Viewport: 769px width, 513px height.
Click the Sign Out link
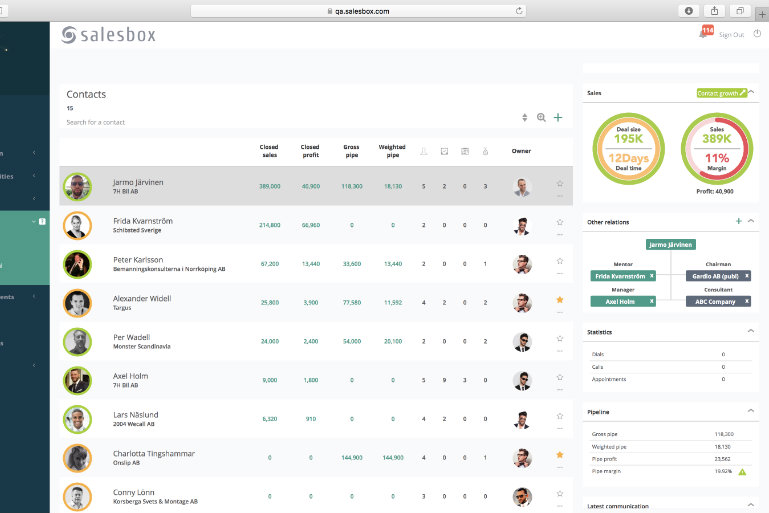pos(731,34)
